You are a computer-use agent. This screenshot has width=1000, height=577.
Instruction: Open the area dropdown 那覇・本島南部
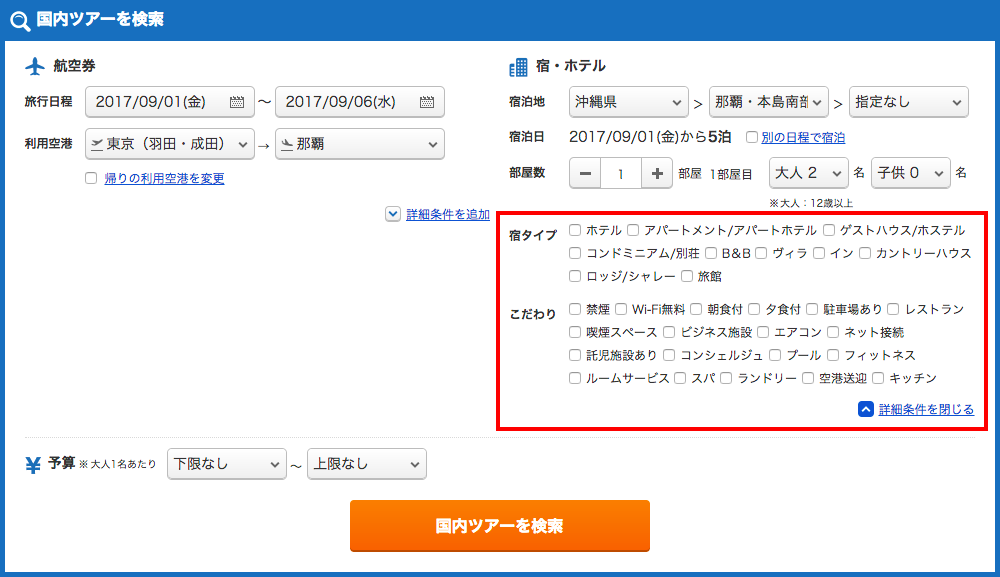click(x=768, y=102)
